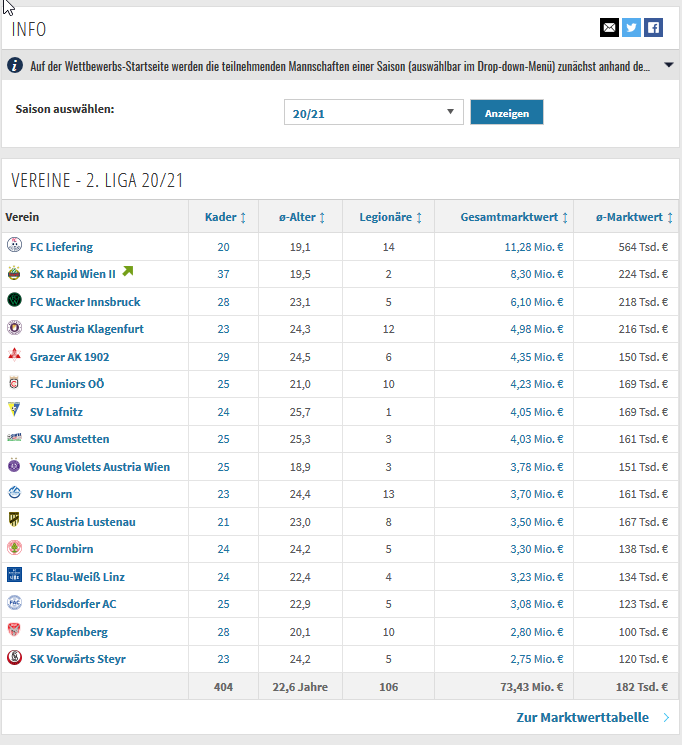Click the chevron after Zur Marktwerttabelle
Image resolution: width=682 pixels, height=745 pixels.
coord(666,717)
